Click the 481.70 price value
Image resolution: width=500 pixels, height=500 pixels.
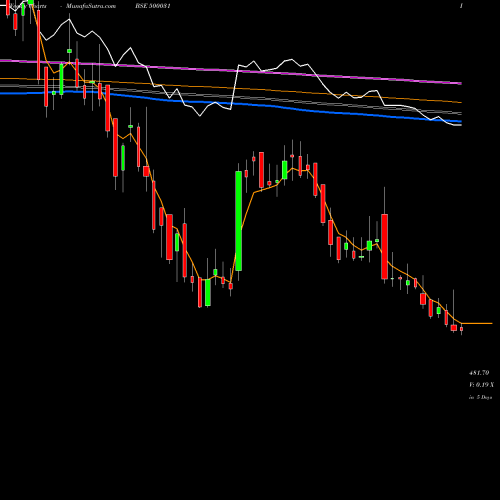479,373
